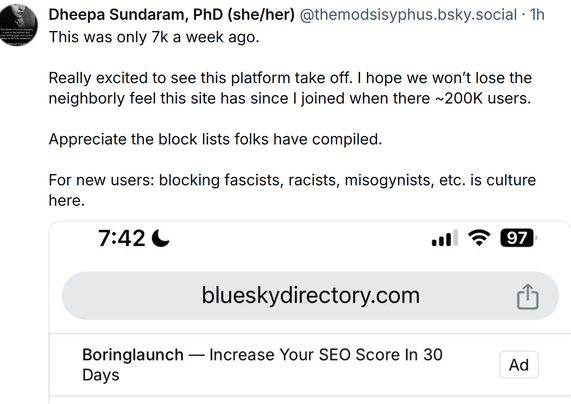Open the @themodsisyphus.bsky.social handle link
Screen dimensions: 571x404
[x=408, y=15]
